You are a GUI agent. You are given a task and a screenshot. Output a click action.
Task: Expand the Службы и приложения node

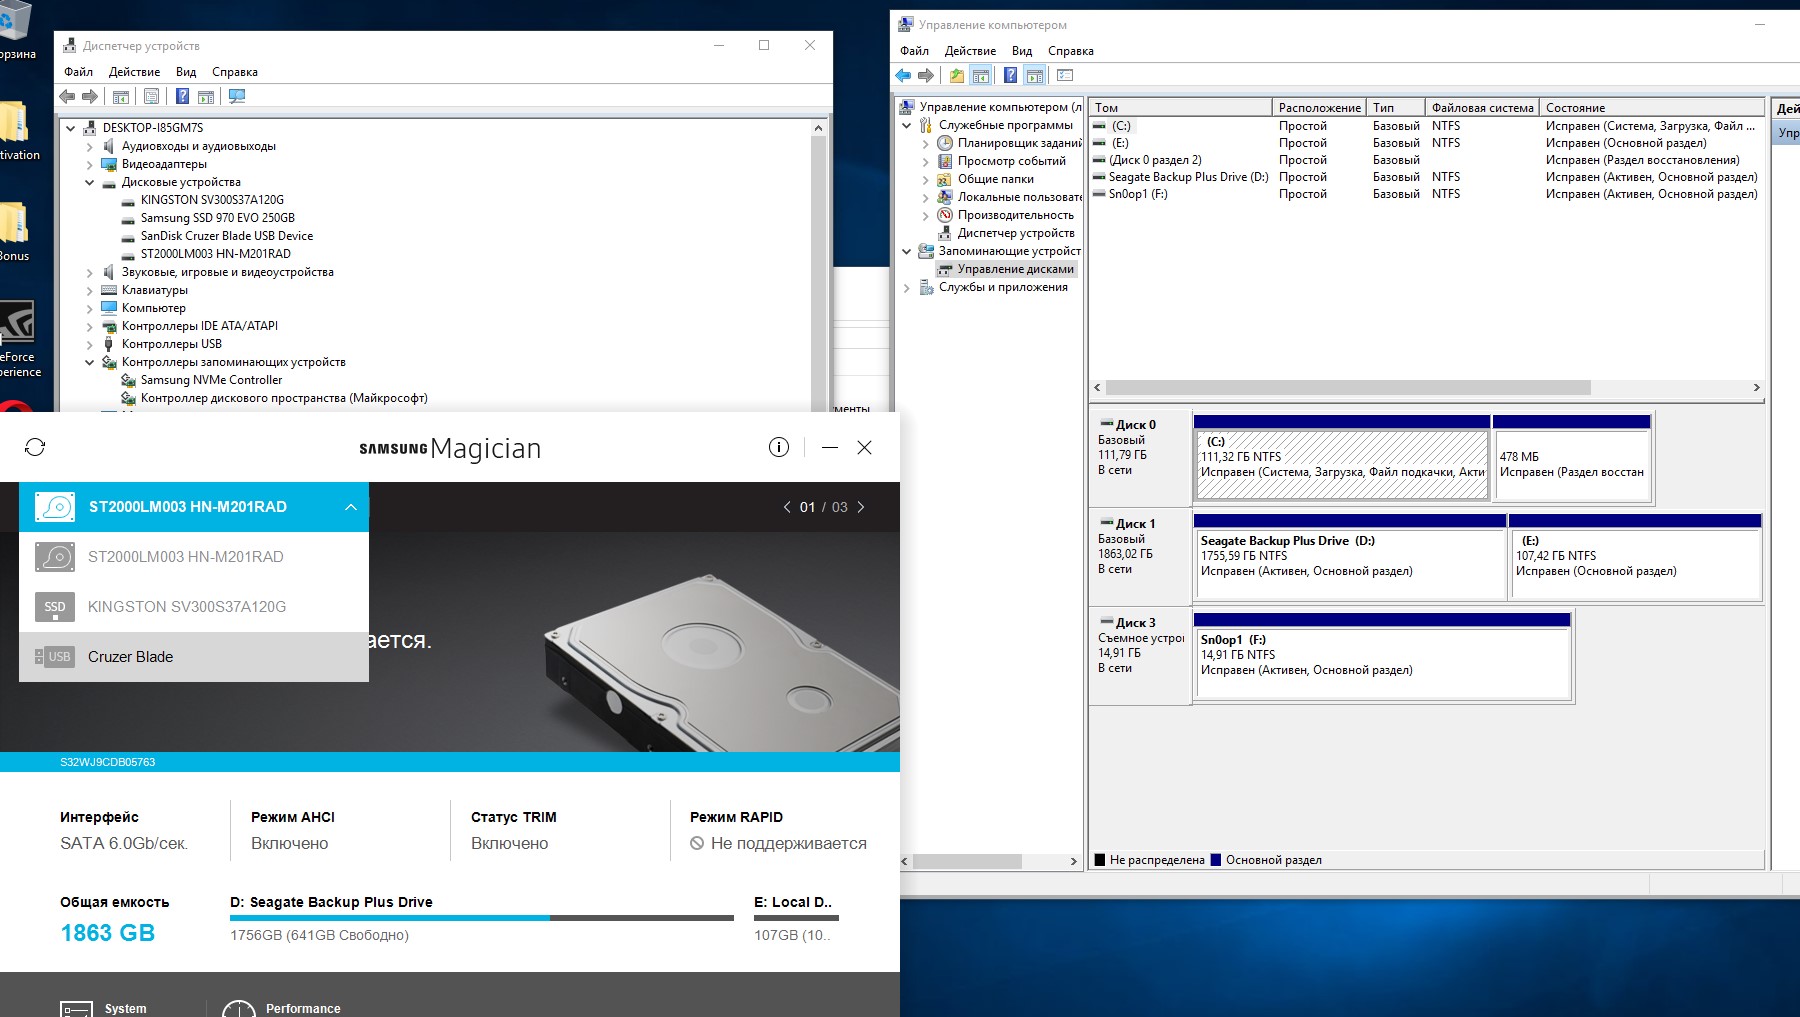(x=906, y=287)
